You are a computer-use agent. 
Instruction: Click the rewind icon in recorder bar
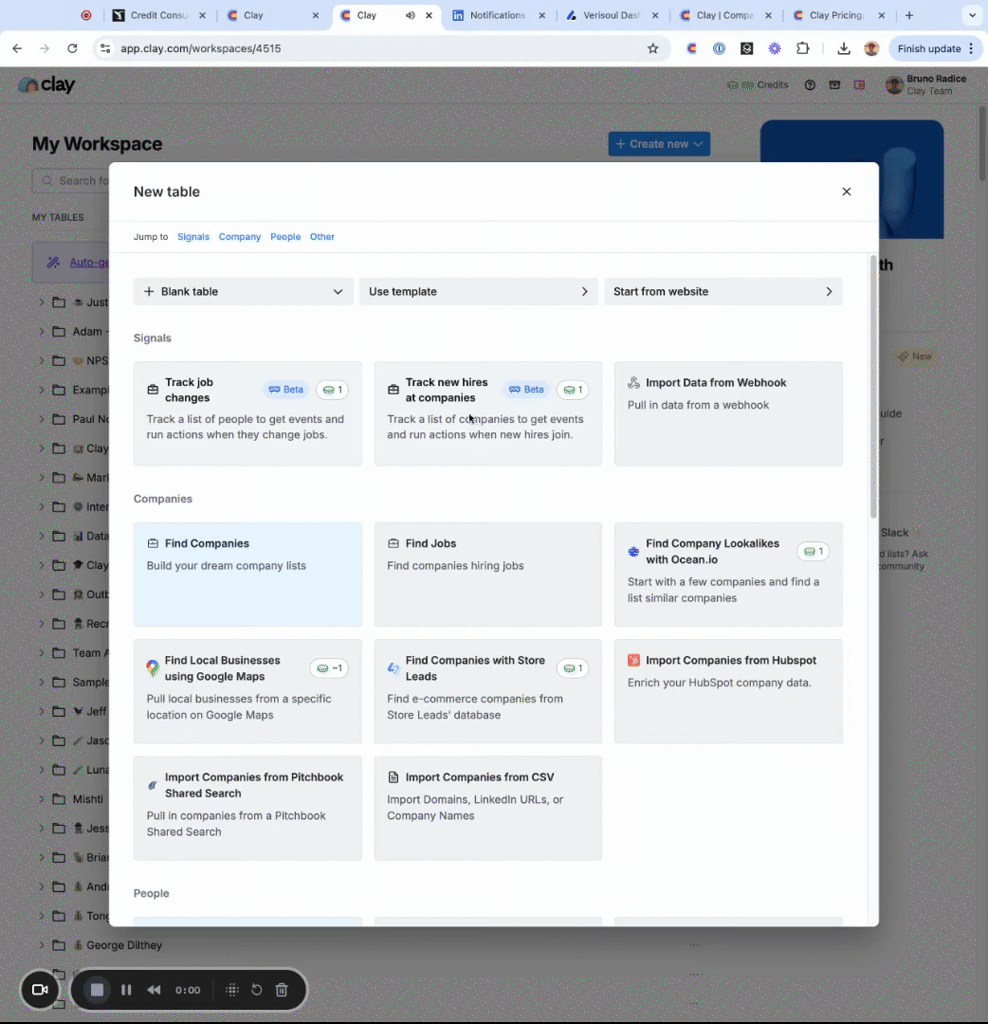pyautogui.click(x=154, y=990)
